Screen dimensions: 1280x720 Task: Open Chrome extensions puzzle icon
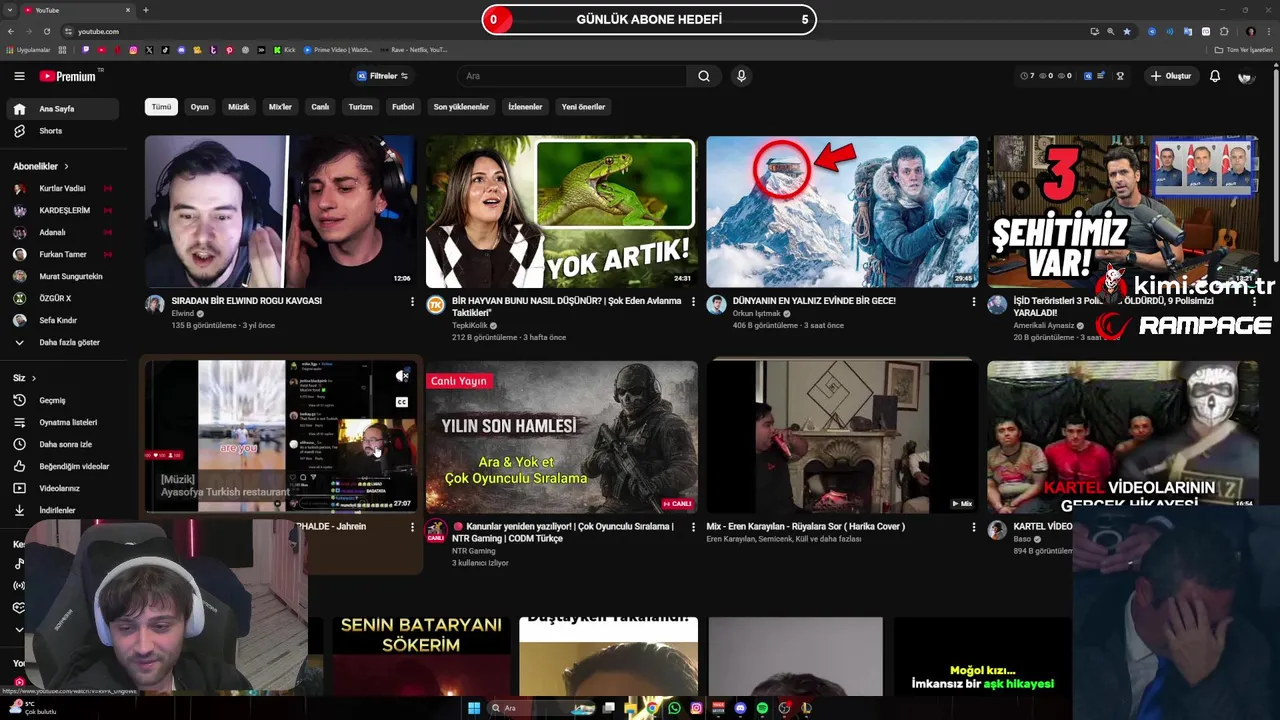pyautogui.click(x=1222, y=31)
